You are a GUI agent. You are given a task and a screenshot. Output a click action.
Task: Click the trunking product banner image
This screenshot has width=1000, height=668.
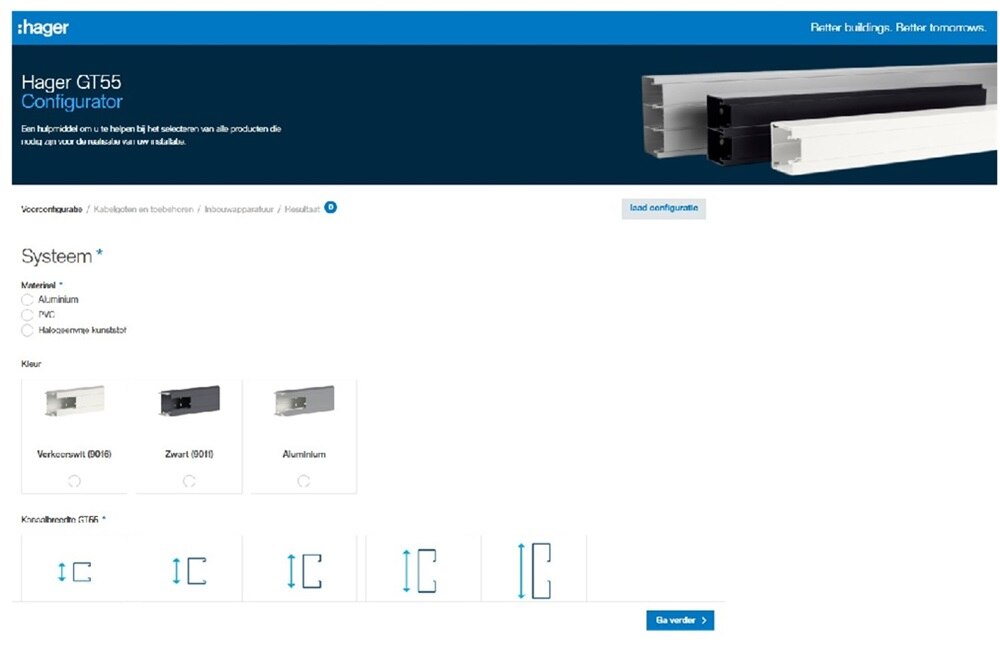point(819,119)
